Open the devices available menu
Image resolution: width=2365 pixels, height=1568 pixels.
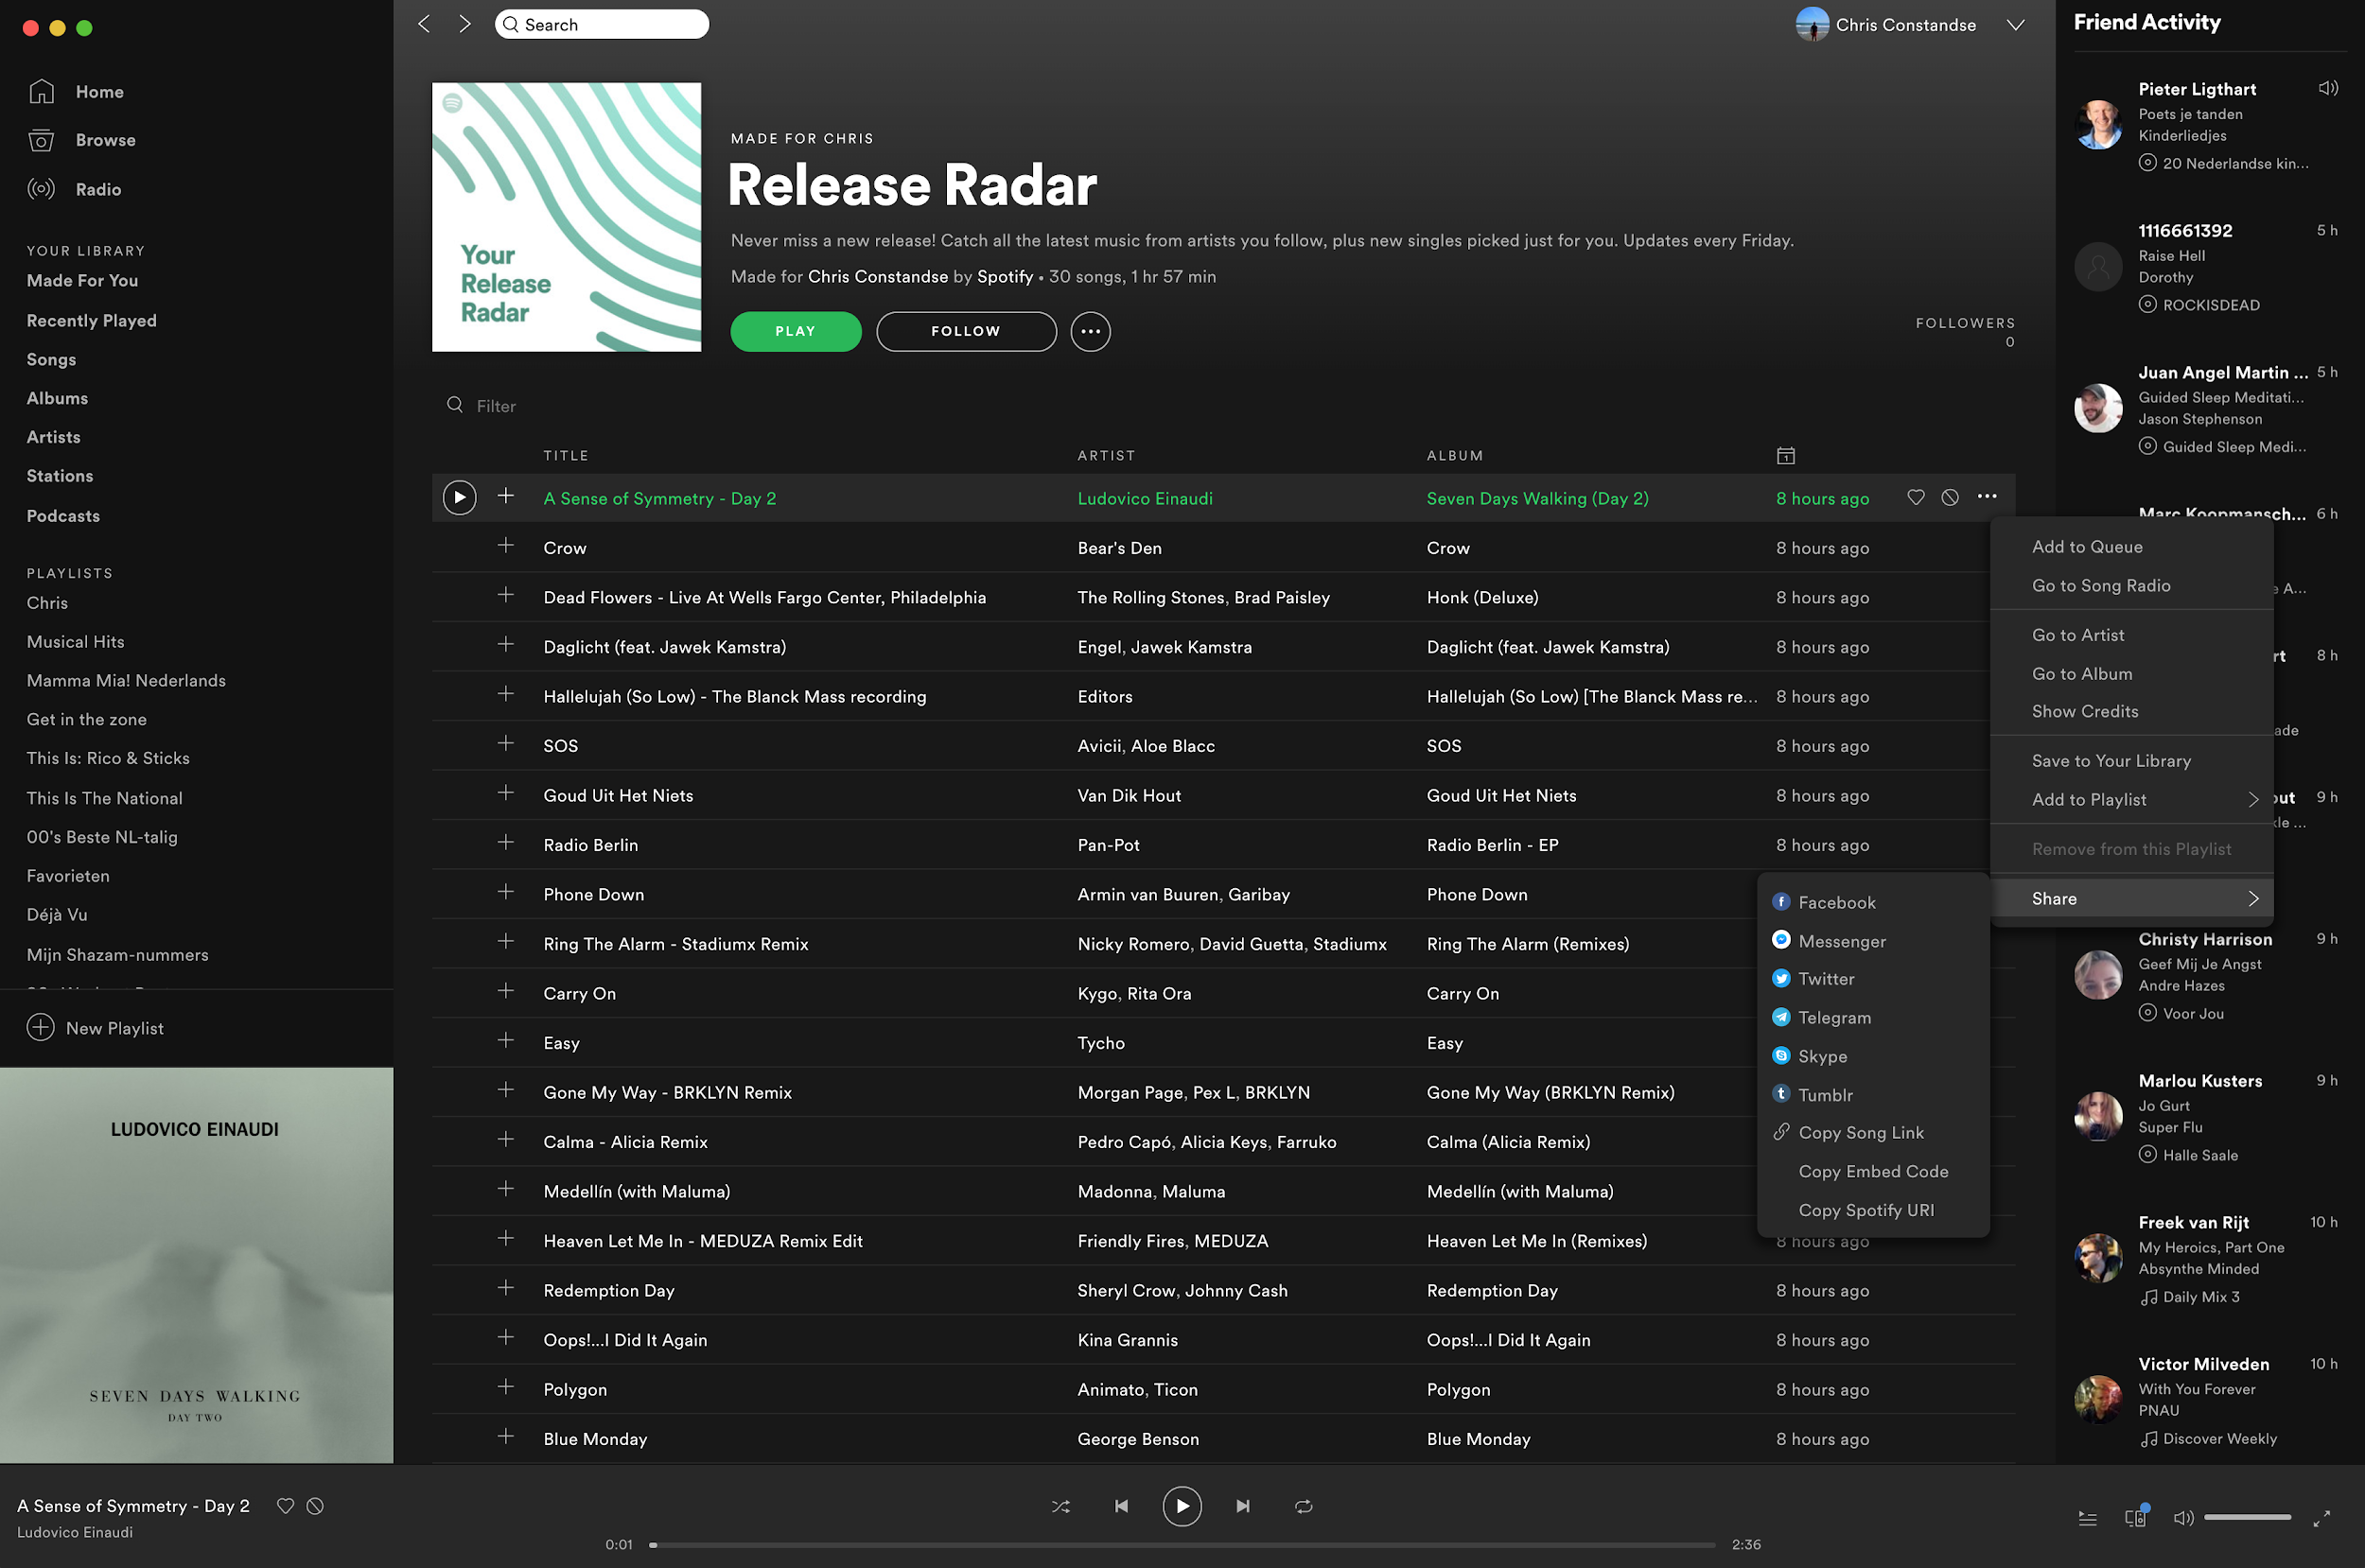2135,1517
